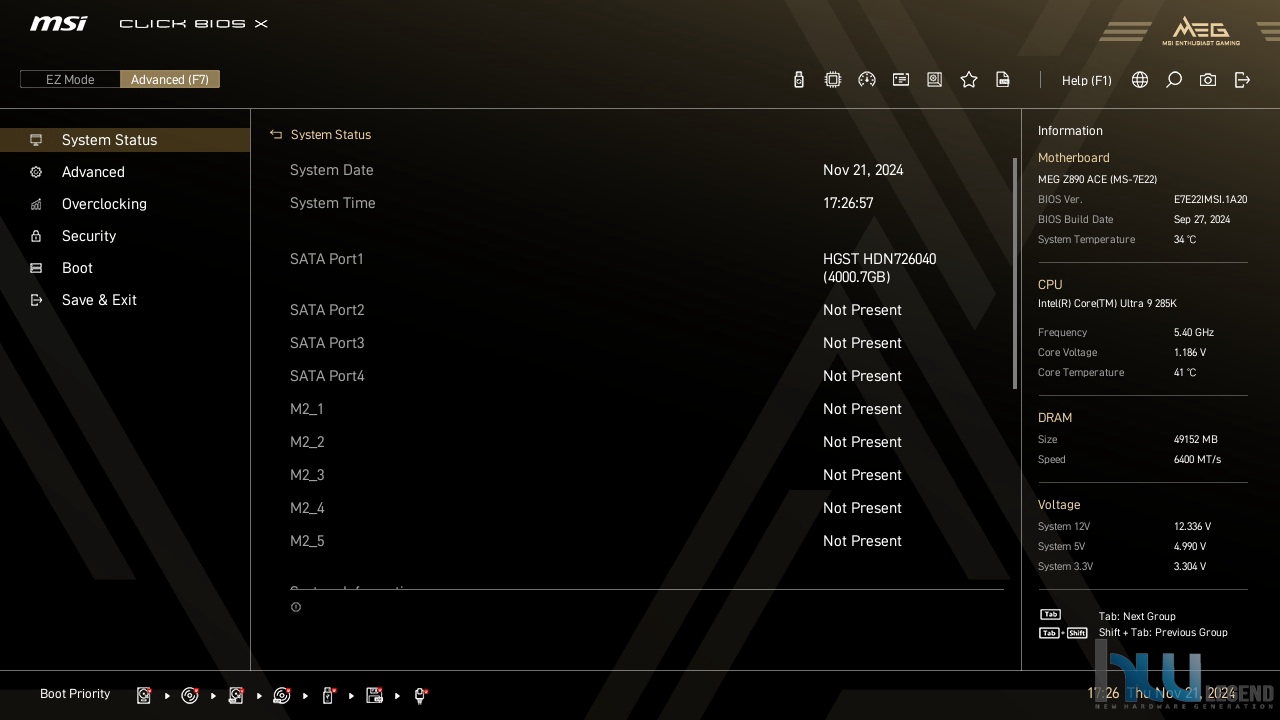
Task: Open Favorites star icon
Action: point(969,80)
